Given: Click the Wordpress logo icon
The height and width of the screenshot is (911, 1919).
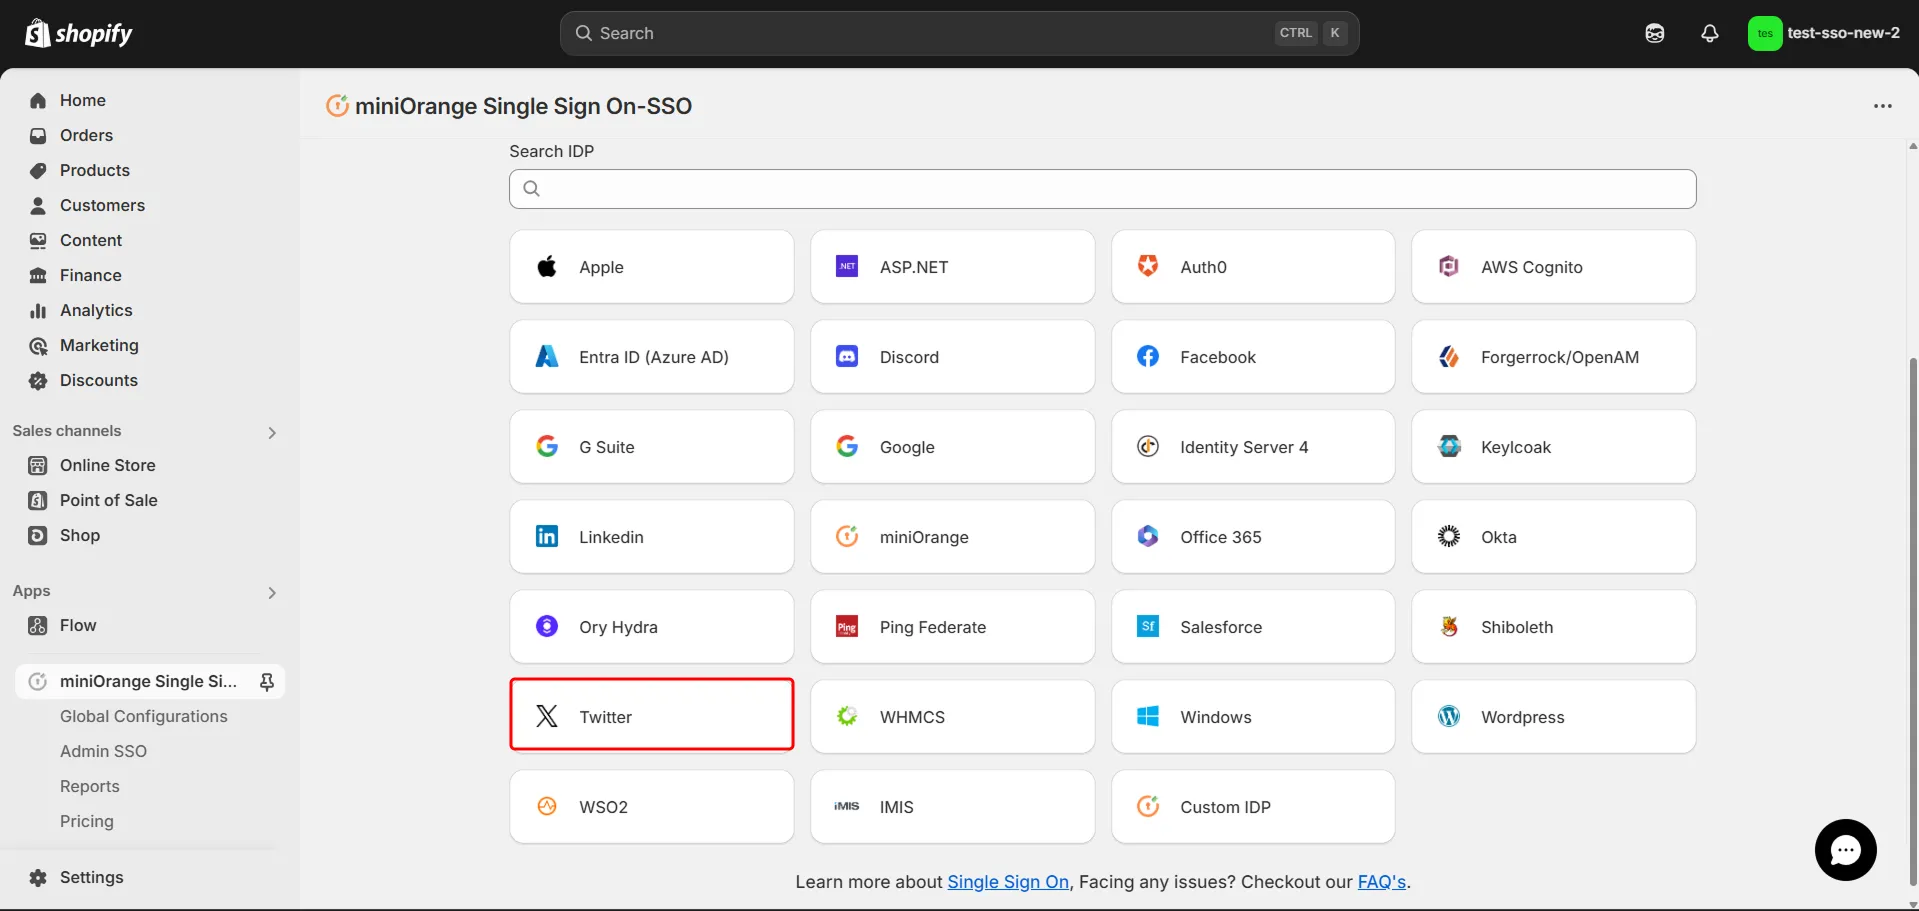Looking at the screenshot, I should click(1448, 716).
